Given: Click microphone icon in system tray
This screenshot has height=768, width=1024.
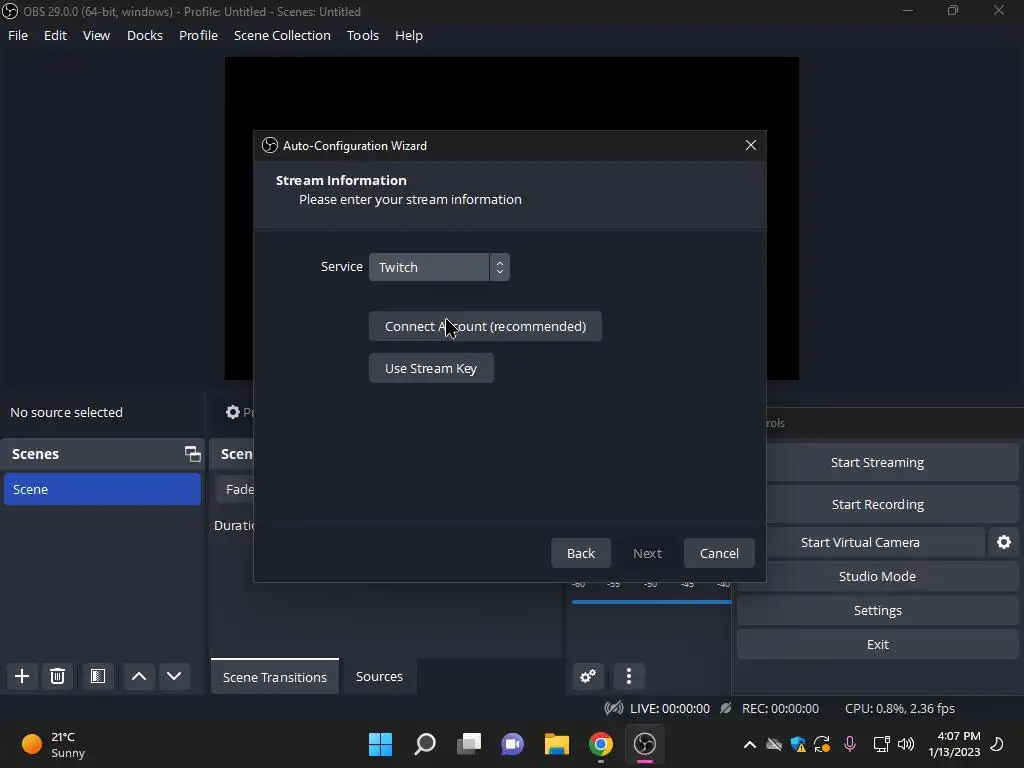Looking at the screenshot, I should (x=850, y=744).
